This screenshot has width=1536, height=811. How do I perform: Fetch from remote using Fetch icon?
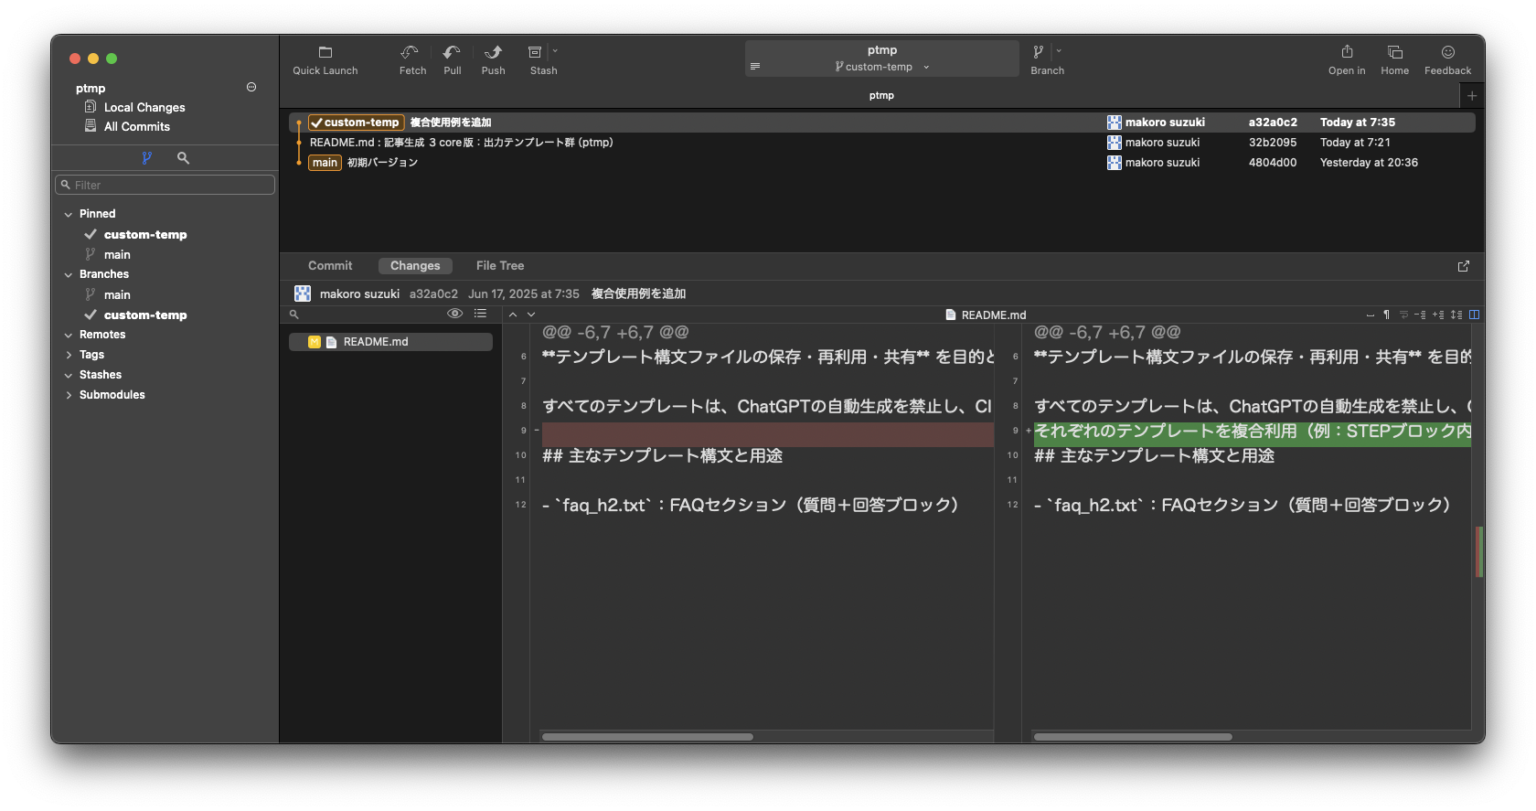(x=410, y=52)
